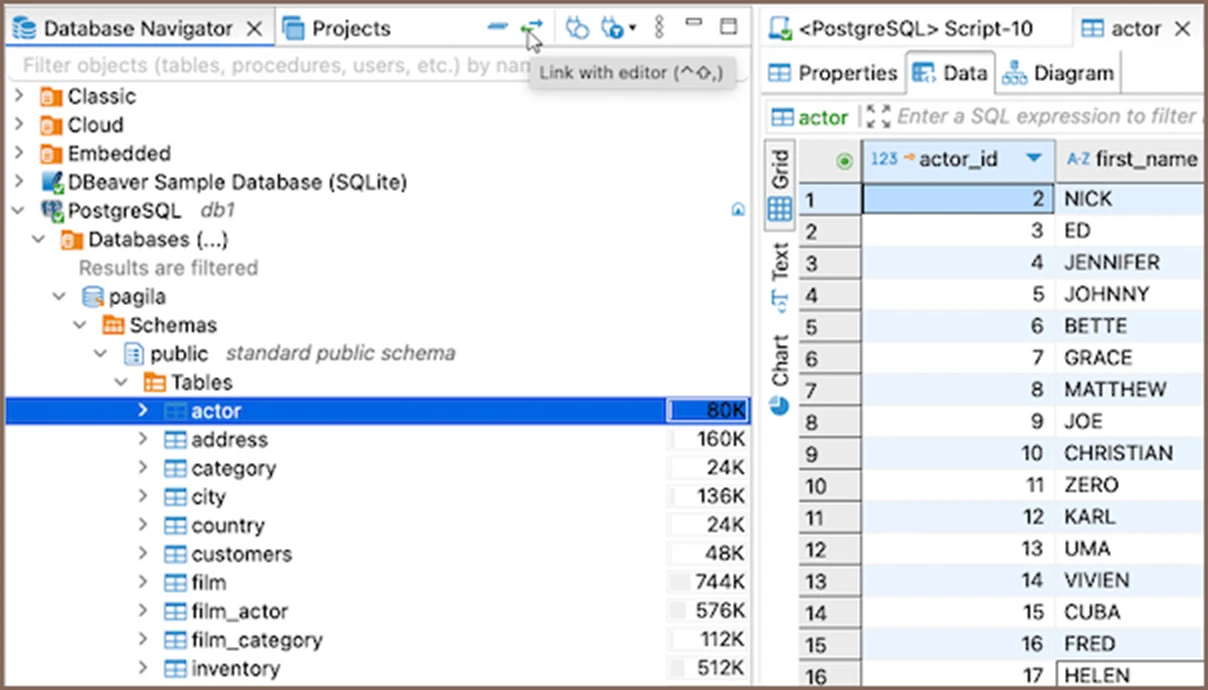Image resolution: width=1208 pixels, height=690 pixels.
Task: Select the cell containing MATTHEW
Action: (x=1131, y=390)
